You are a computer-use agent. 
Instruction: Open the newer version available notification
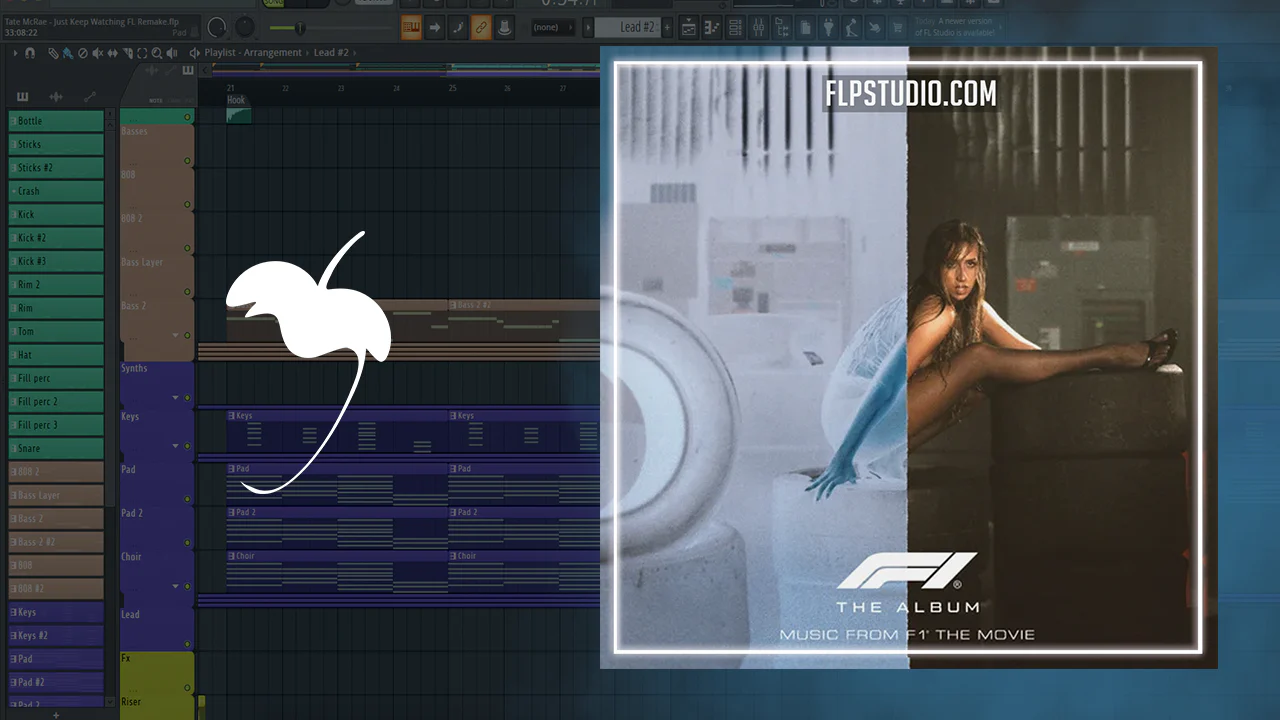[x=954, y=27]
